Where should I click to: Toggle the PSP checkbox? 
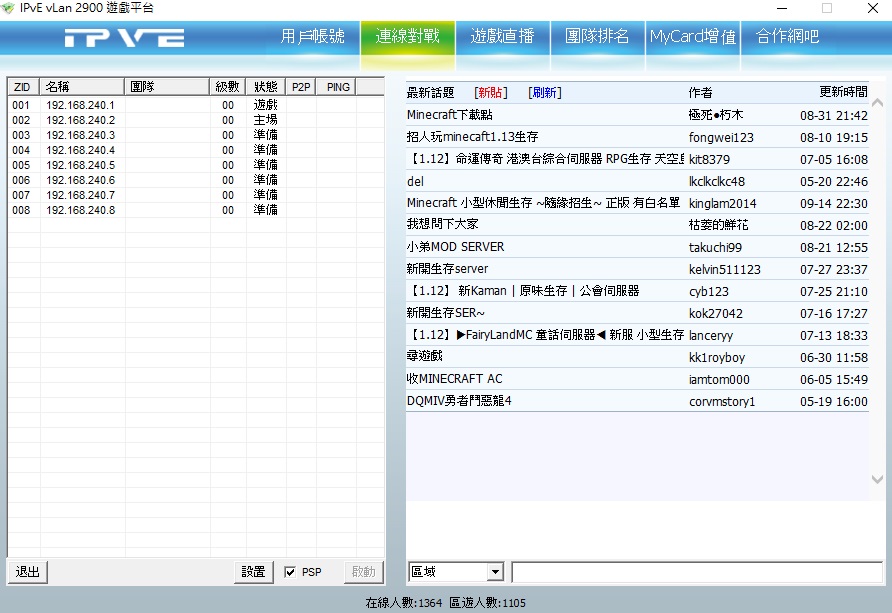[290, 572]
